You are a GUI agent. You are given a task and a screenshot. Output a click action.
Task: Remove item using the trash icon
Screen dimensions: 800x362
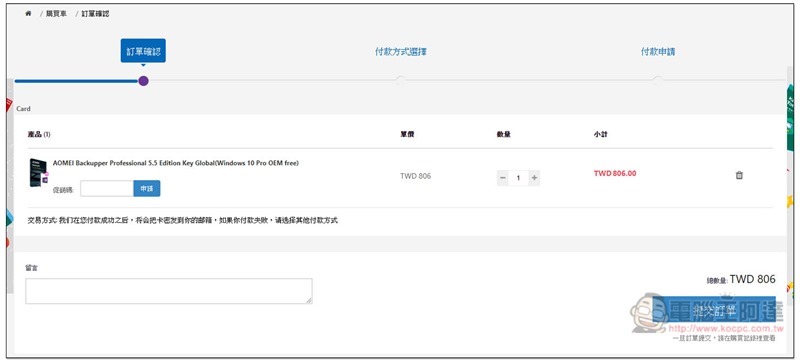pyautogui.click(x=739, y=175)
